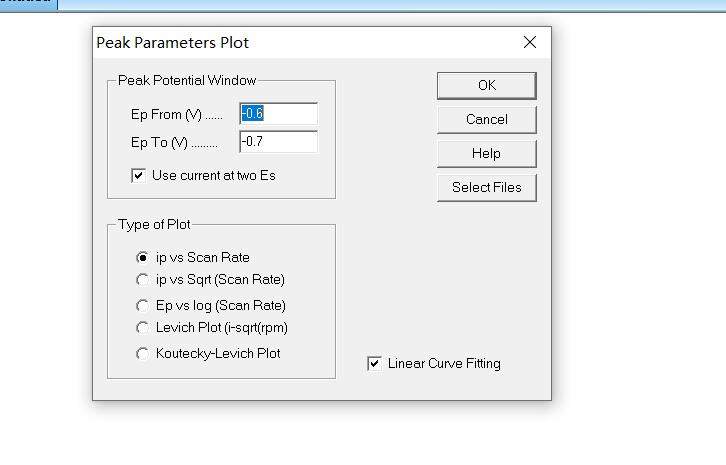Screen dimensions: 726x465
Task: Click the Ep From (V) input field
Action: (278, 114)
